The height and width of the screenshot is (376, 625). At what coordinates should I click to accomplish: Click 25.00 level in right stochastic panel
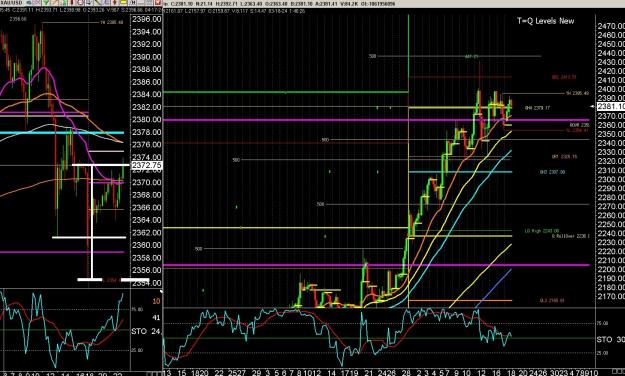point(602,353)
